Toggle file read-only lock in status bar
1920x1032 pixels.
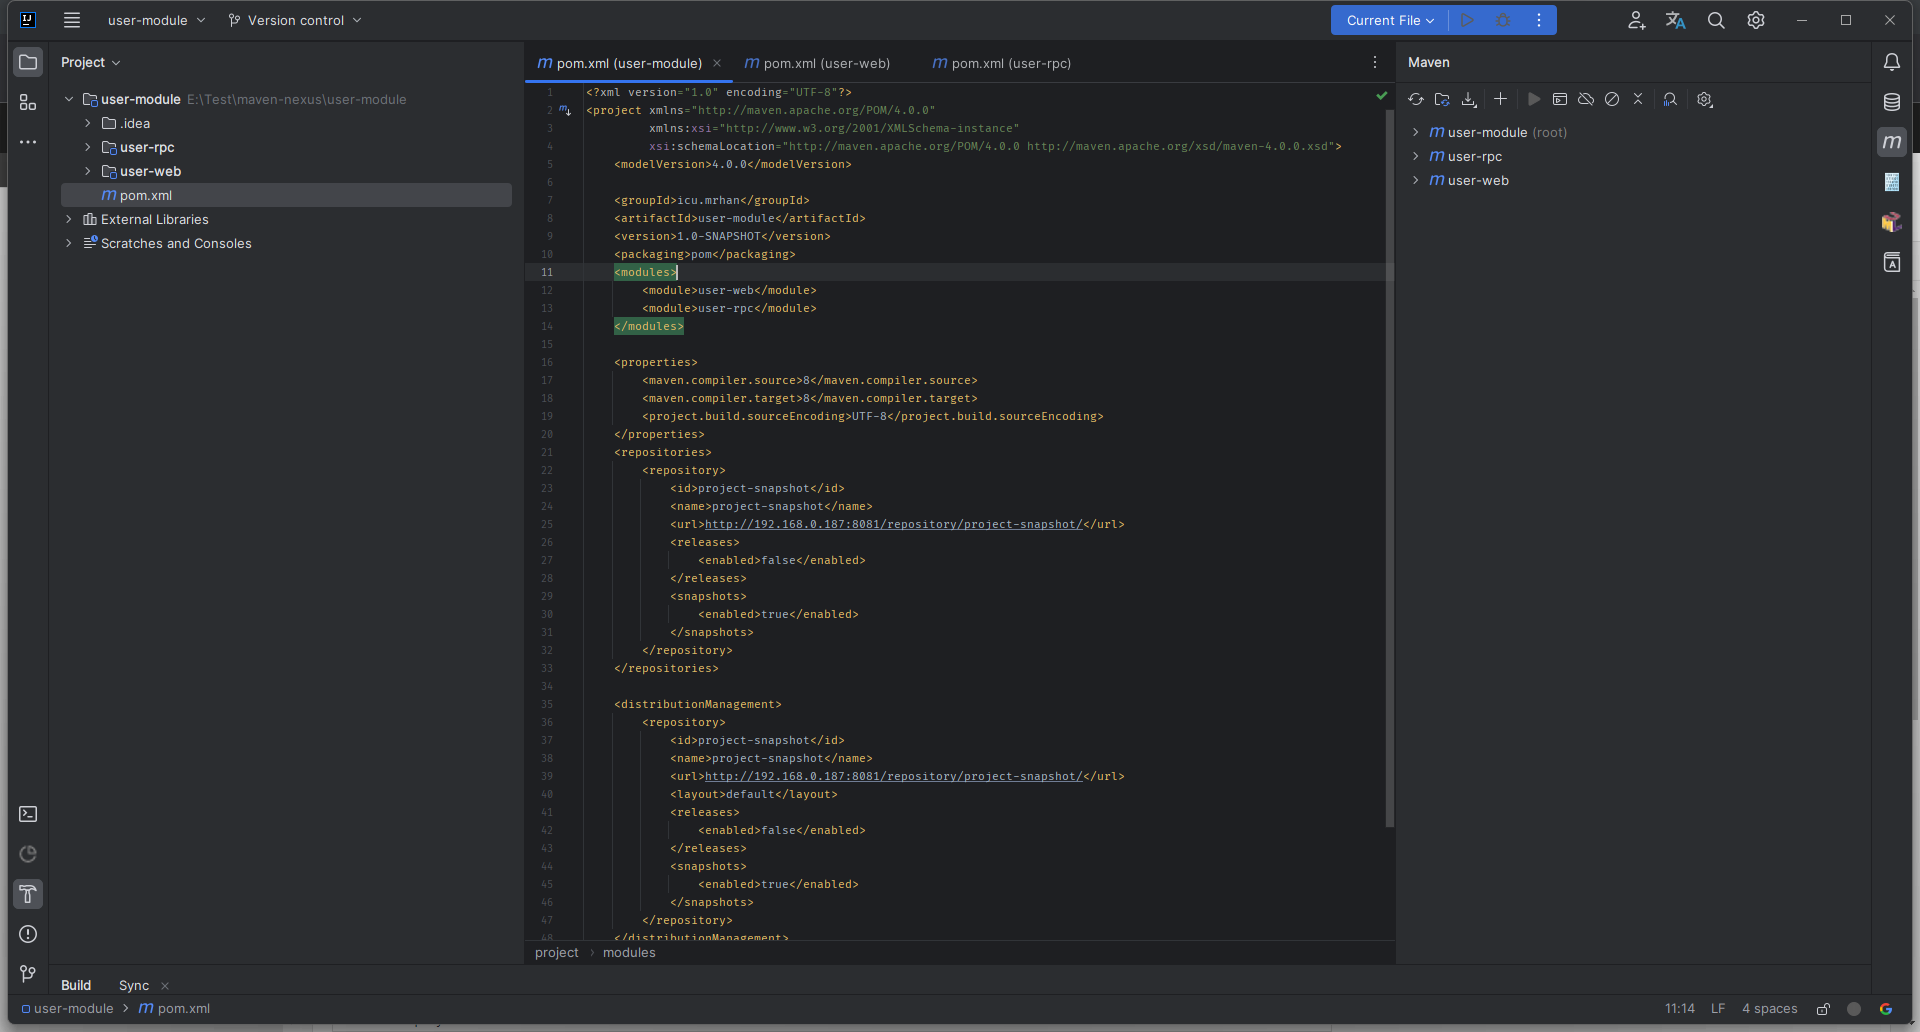coord(1823,1009)
